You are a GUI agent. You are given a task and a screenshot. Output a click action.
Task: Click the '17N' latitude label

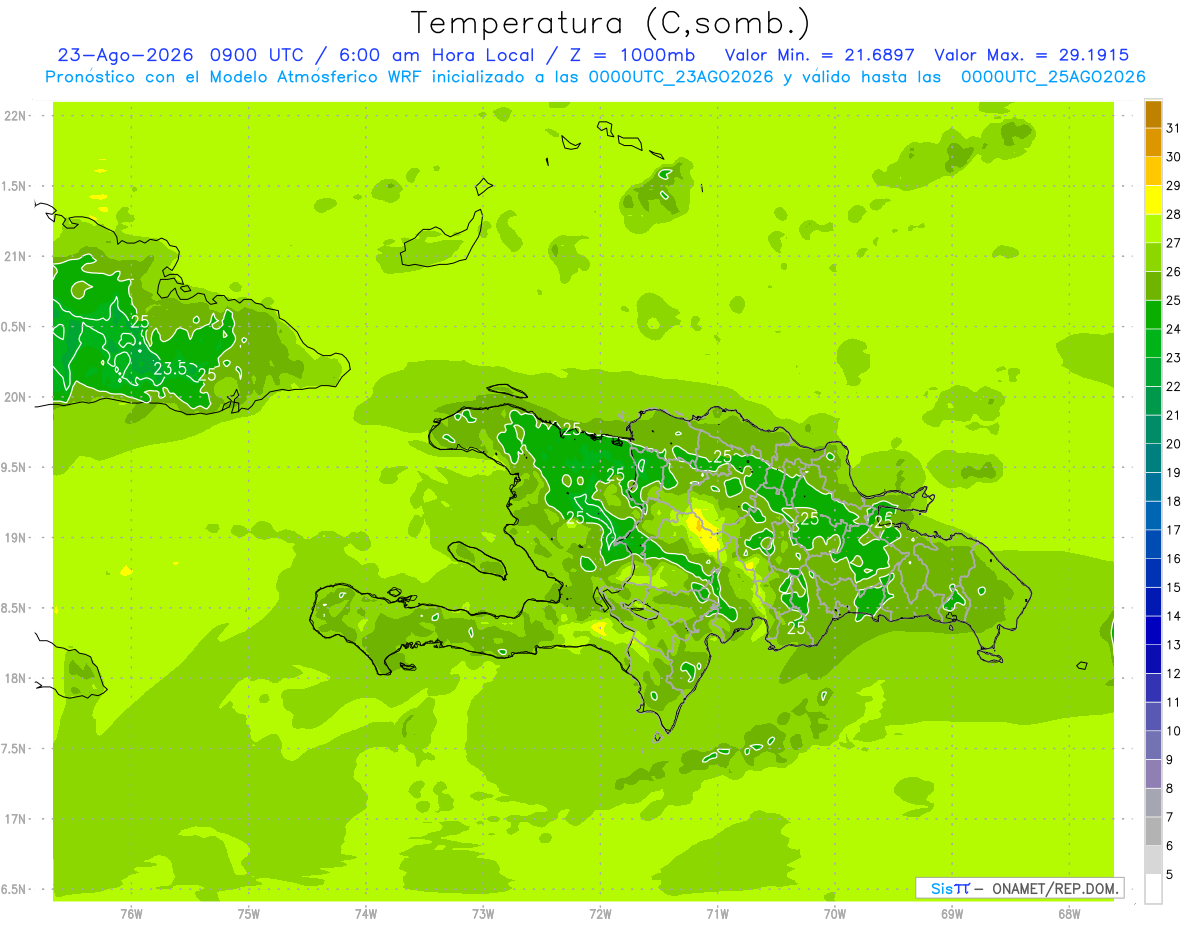(x=16, y=819)
